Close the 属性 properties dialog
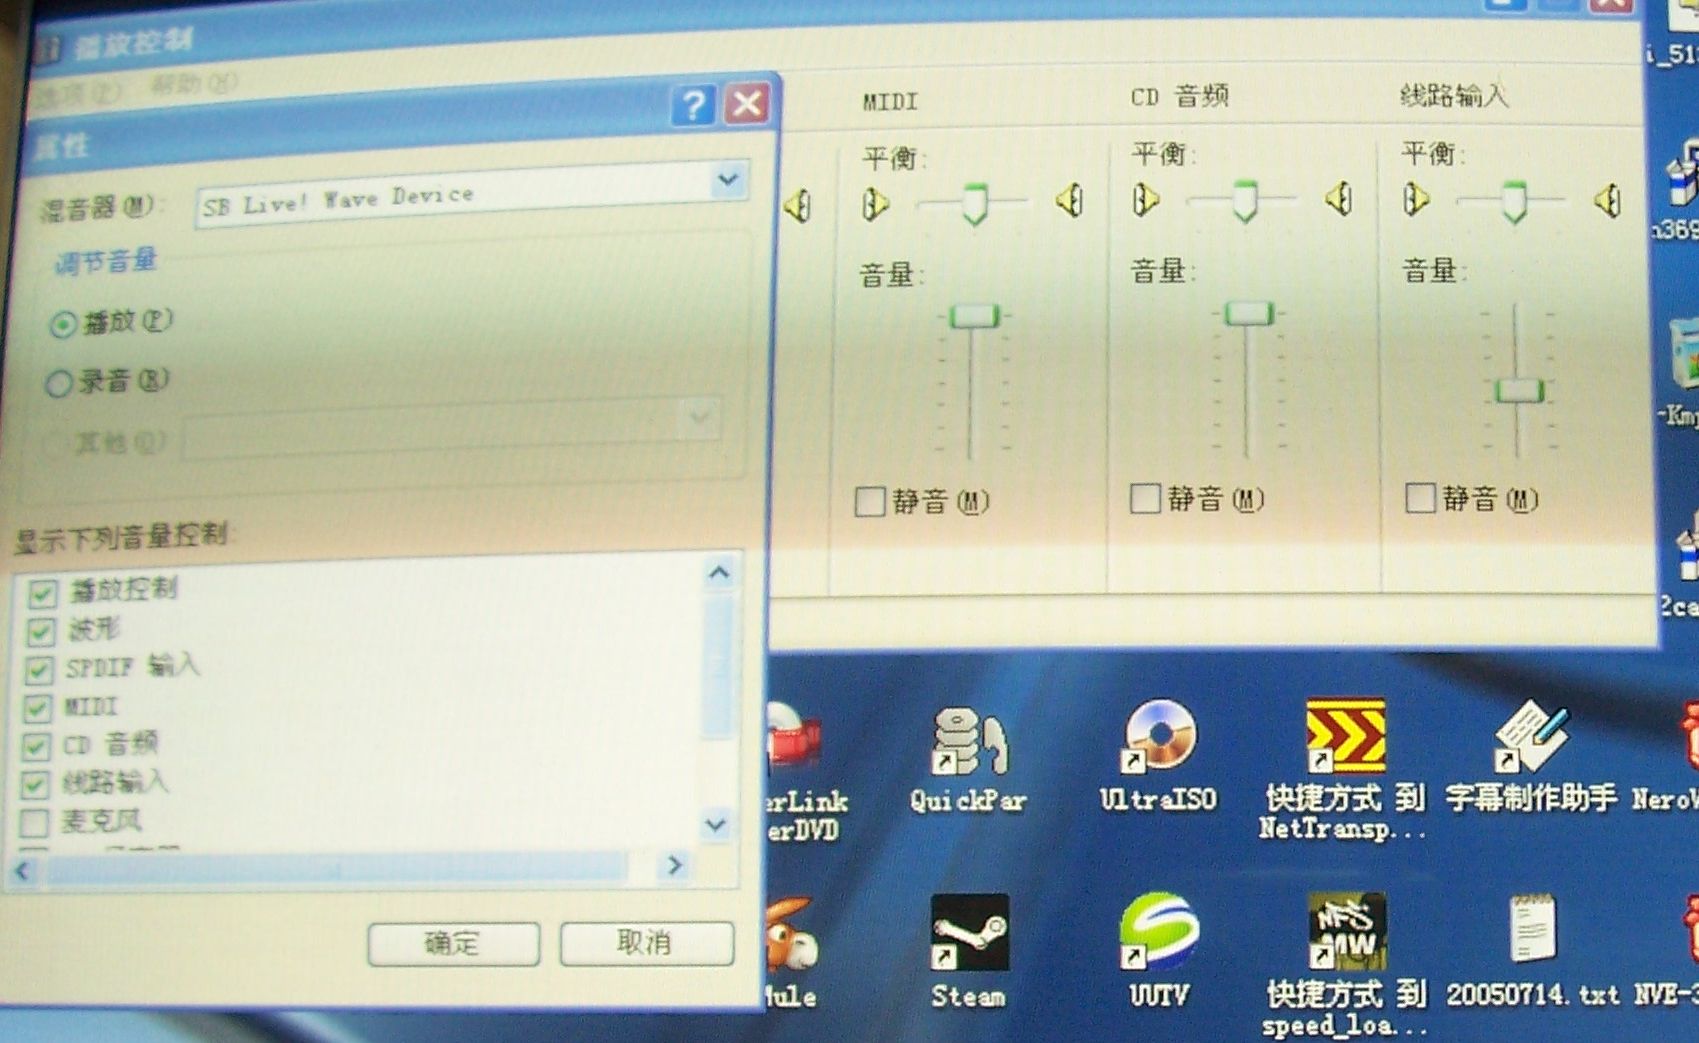Screen dimensions: 1699x1043 coord(746,103)
